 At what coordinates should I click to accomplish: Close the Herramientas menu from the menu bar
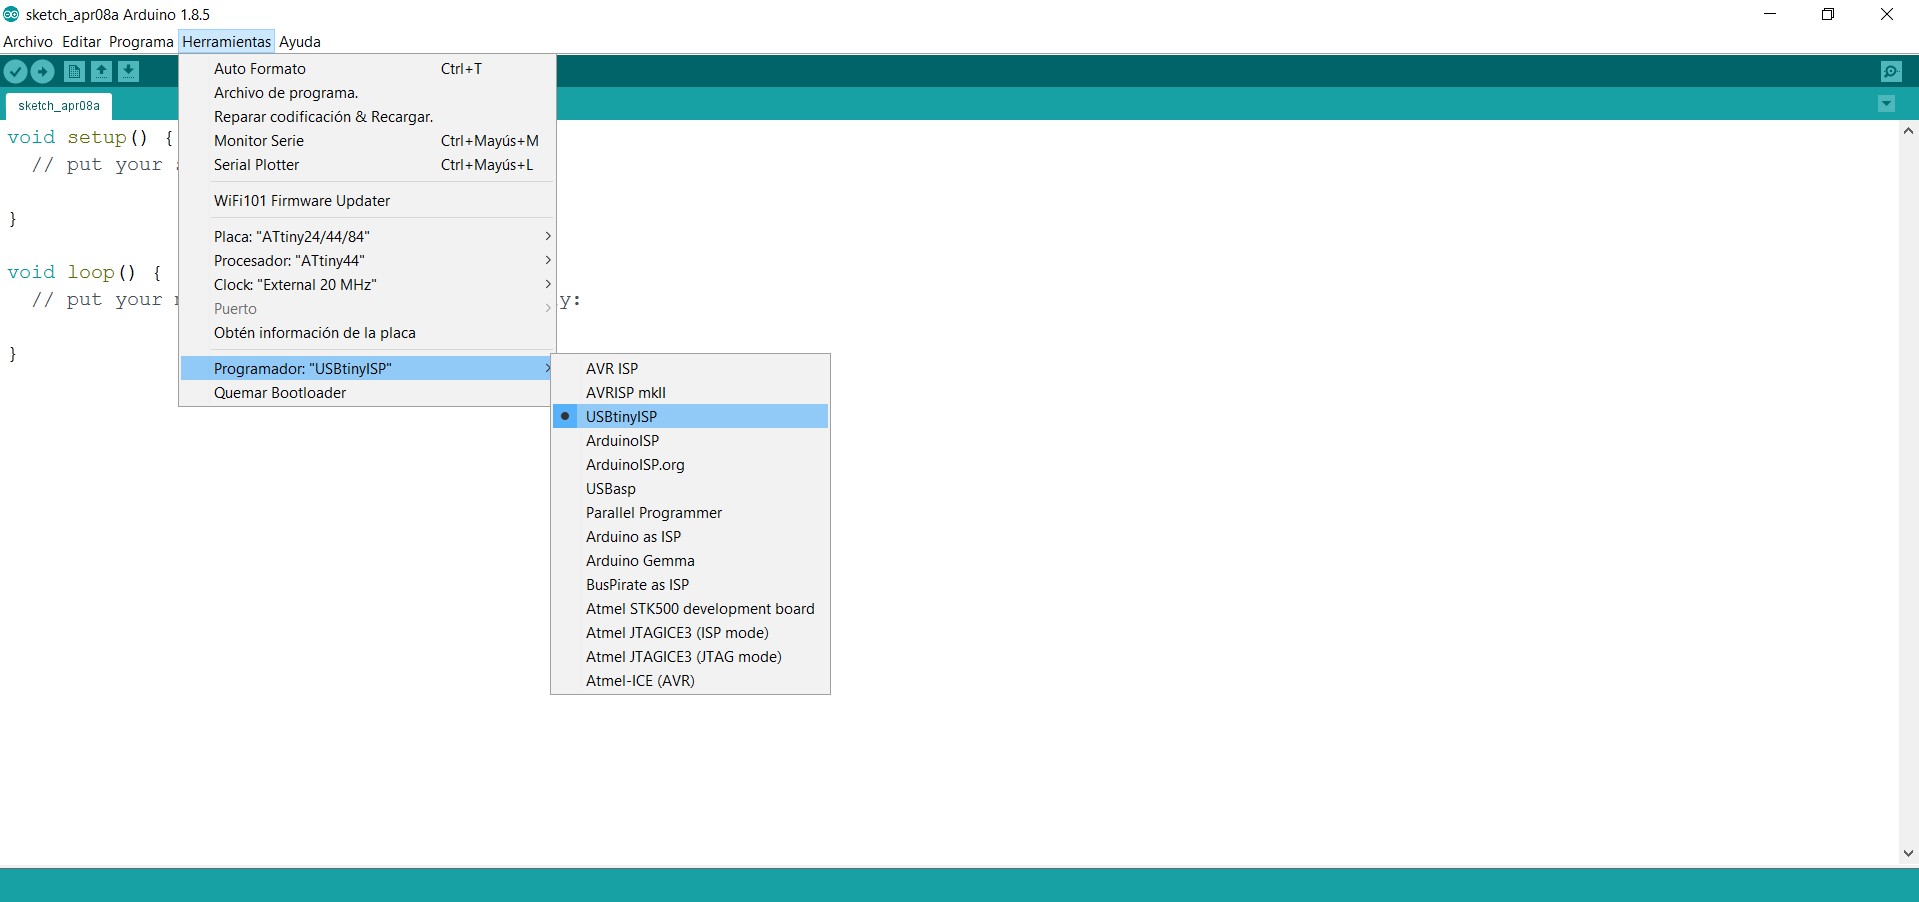[227, 41]
